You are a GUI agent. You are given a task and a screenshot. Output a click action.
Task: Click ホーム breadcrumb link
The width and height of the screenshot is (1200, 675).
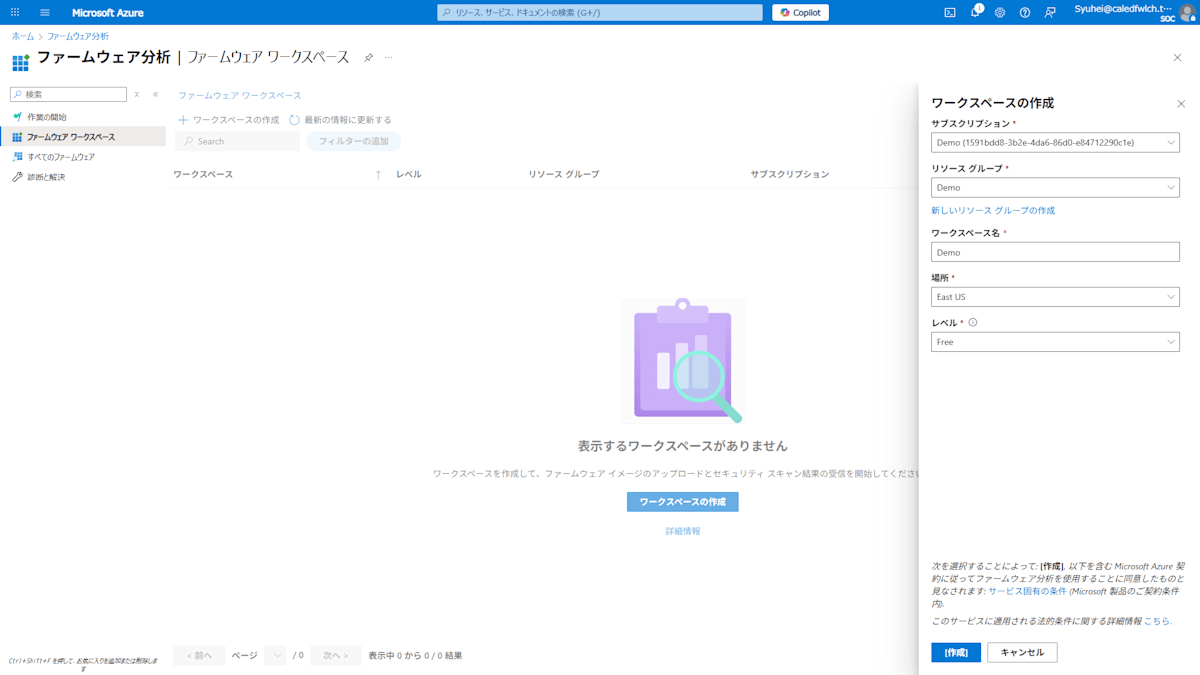click(22, 36)
